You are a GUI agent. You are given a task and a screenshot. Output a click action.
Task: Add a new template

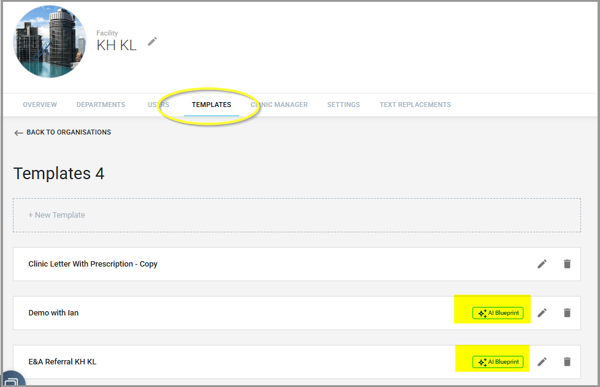point(297,215)
